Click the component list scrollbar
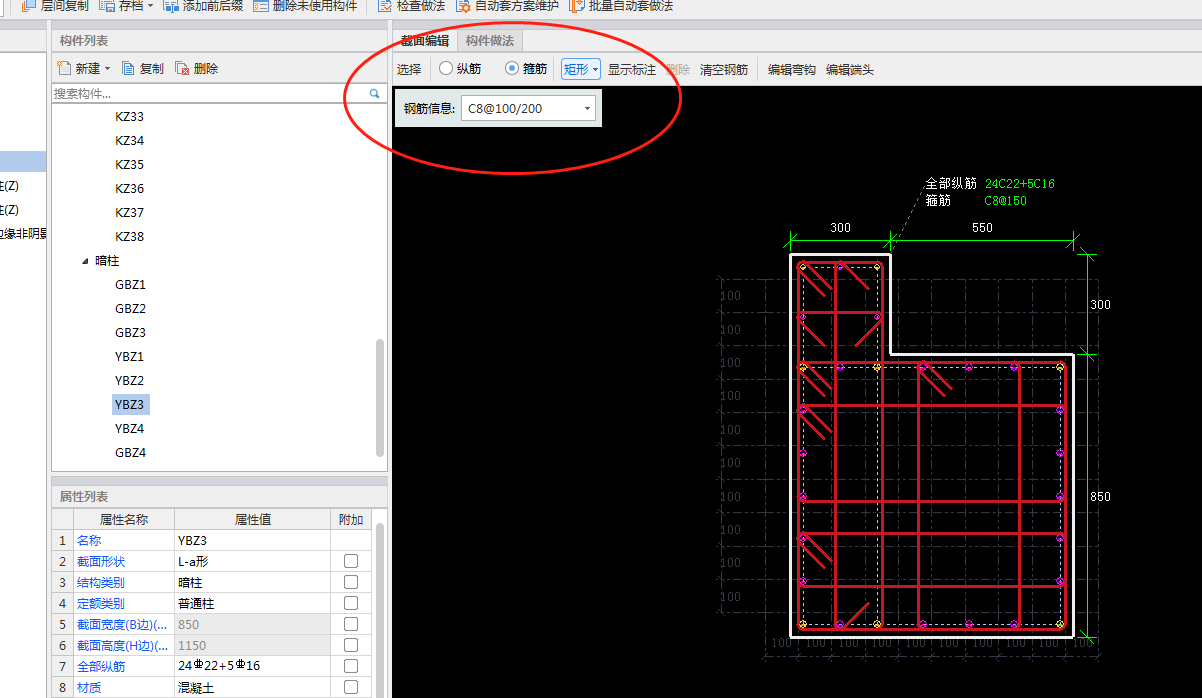This screenshot has height=698, width=1202. [379, 397]
